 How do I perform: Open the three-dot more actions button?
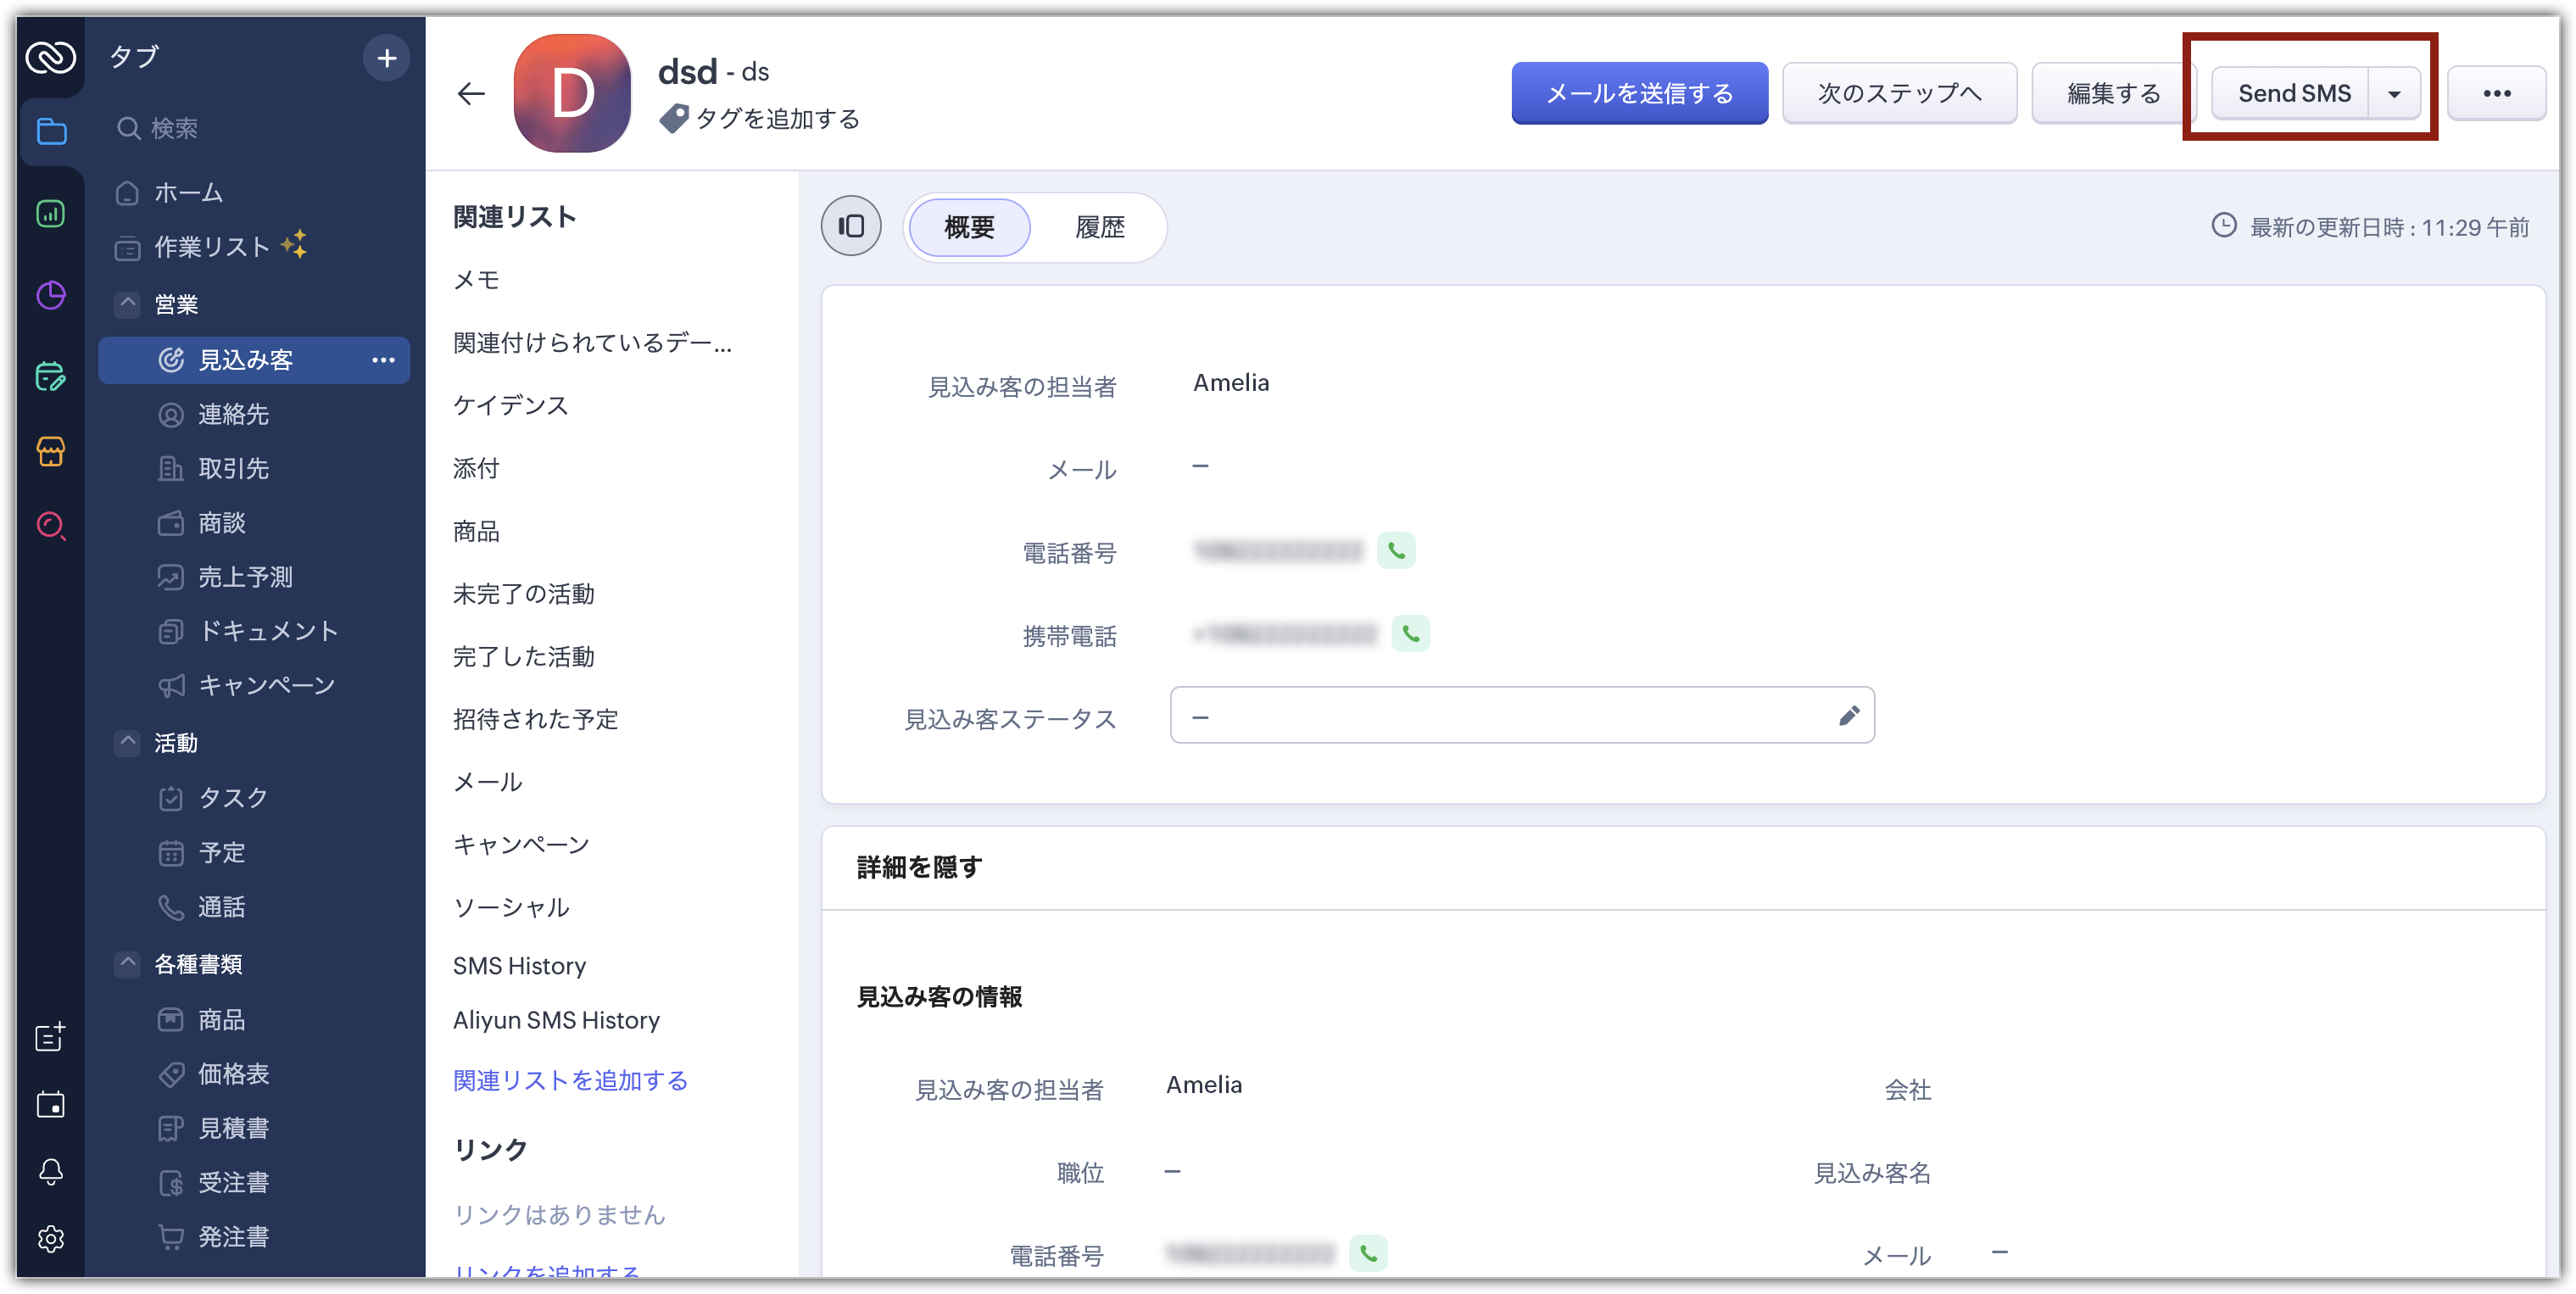(x=2496, y=94)
